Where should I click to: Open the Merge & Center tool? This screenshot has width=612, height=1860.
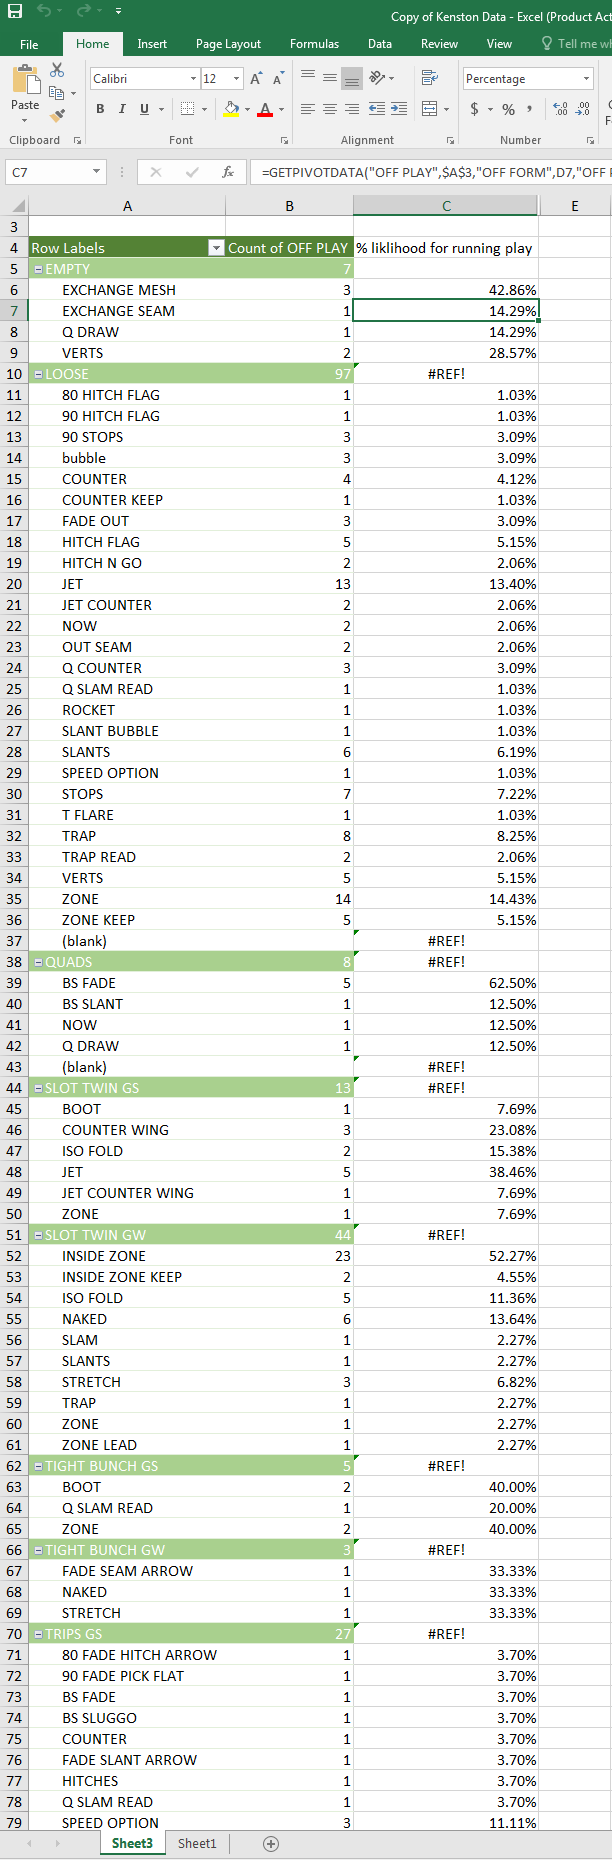tap(430, 109)
